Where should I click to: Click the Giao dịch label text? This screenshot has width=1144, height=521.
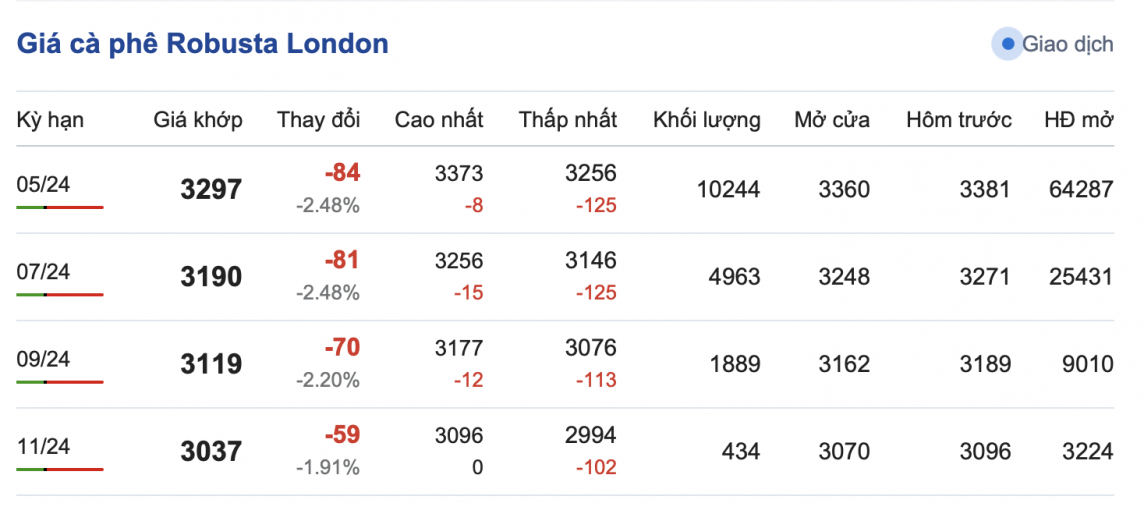(1067, 44)
